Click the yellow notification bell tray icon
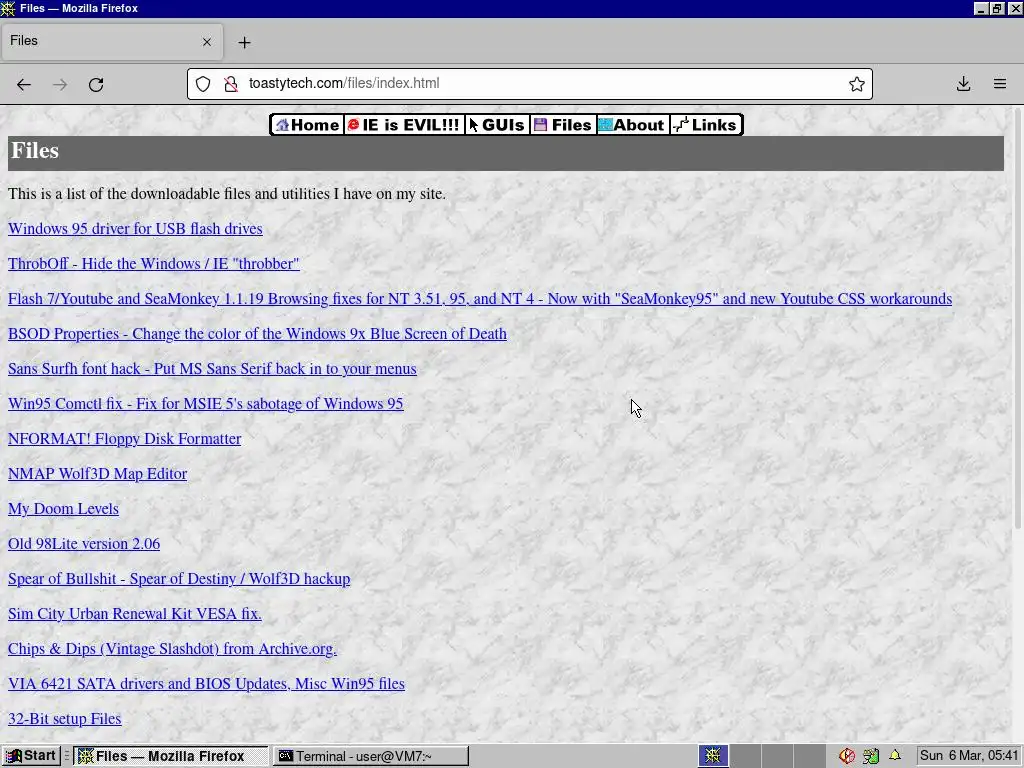This screenshot has width=1024, height=768. [x=895, y=756]
